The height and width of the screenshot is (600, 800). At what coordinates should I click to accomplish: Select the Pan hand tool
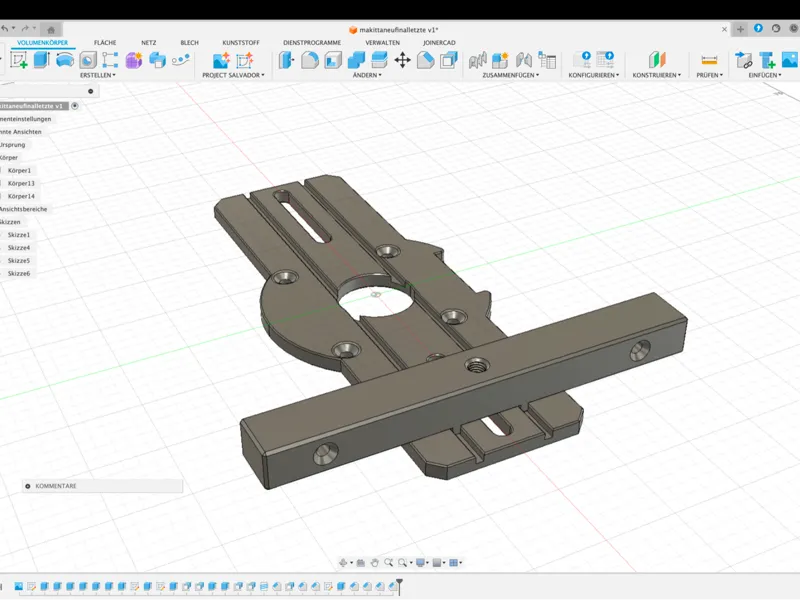tap(374, 562)
